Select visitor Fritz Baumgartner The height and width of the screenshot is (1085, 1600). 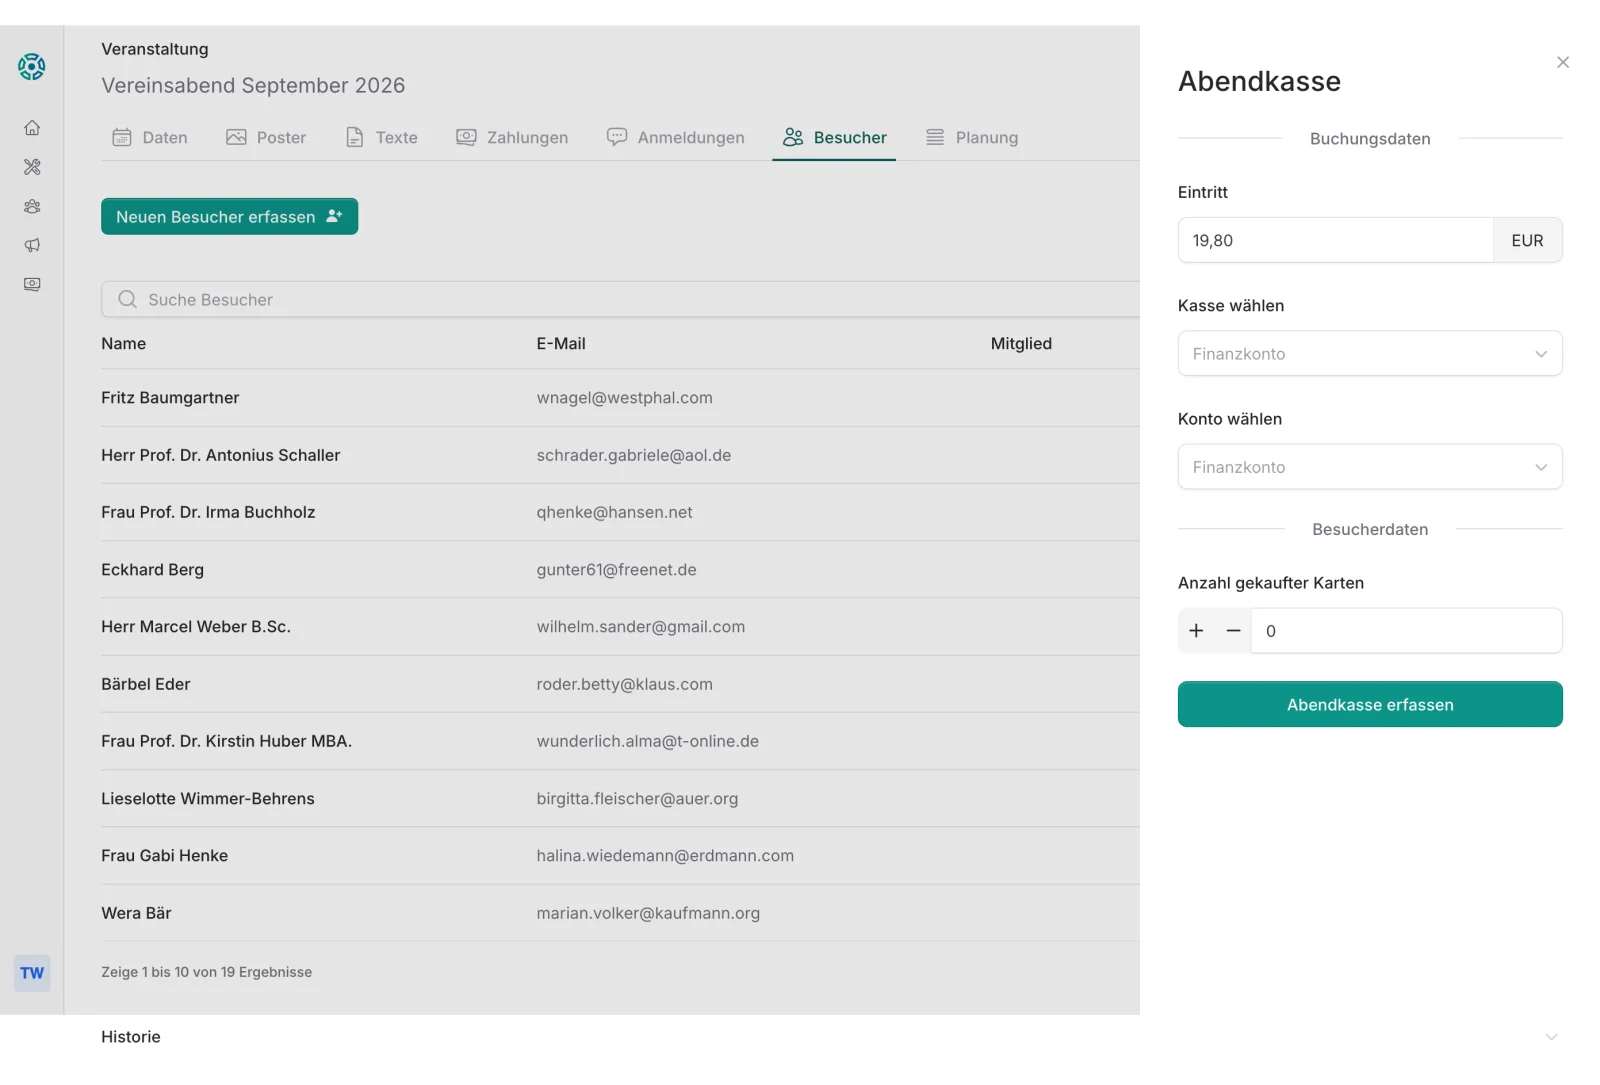coord(170,398)
